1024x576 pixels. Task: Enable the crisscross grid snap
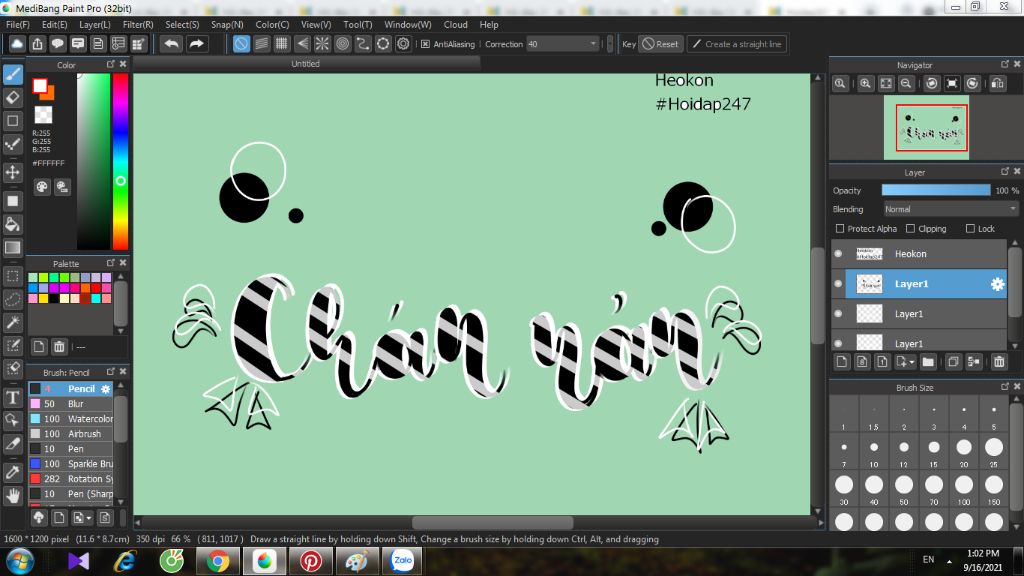(x=281, y=44)
